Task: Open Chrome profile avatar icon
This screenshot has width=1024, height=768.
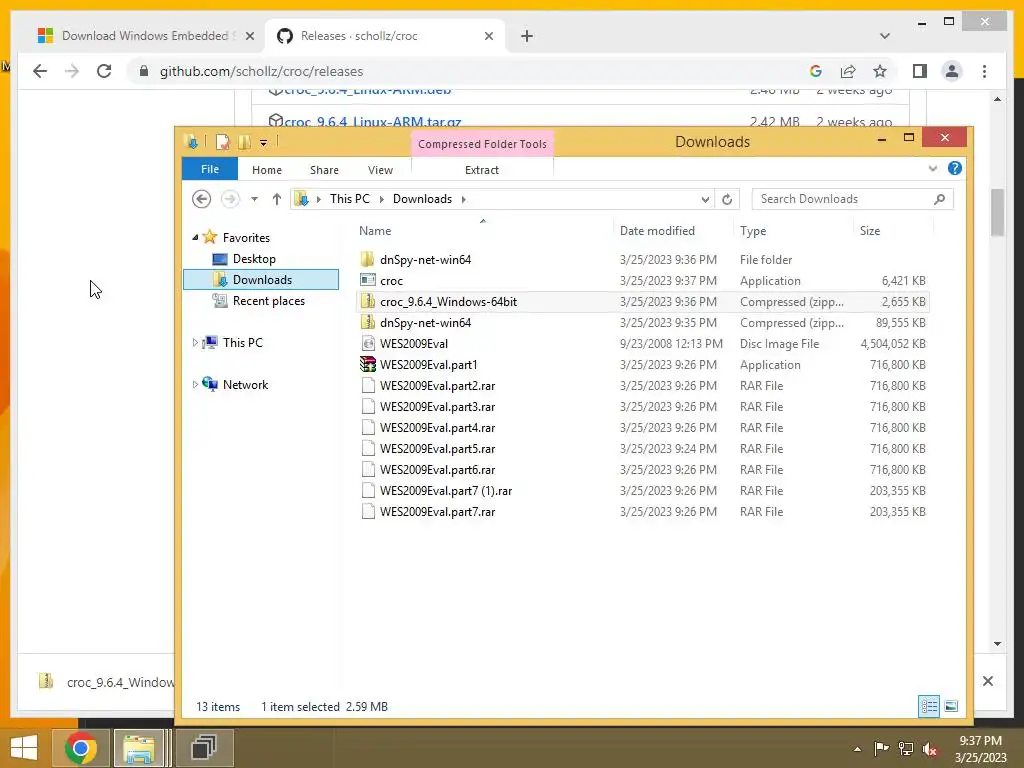Action: click(952, 71)
